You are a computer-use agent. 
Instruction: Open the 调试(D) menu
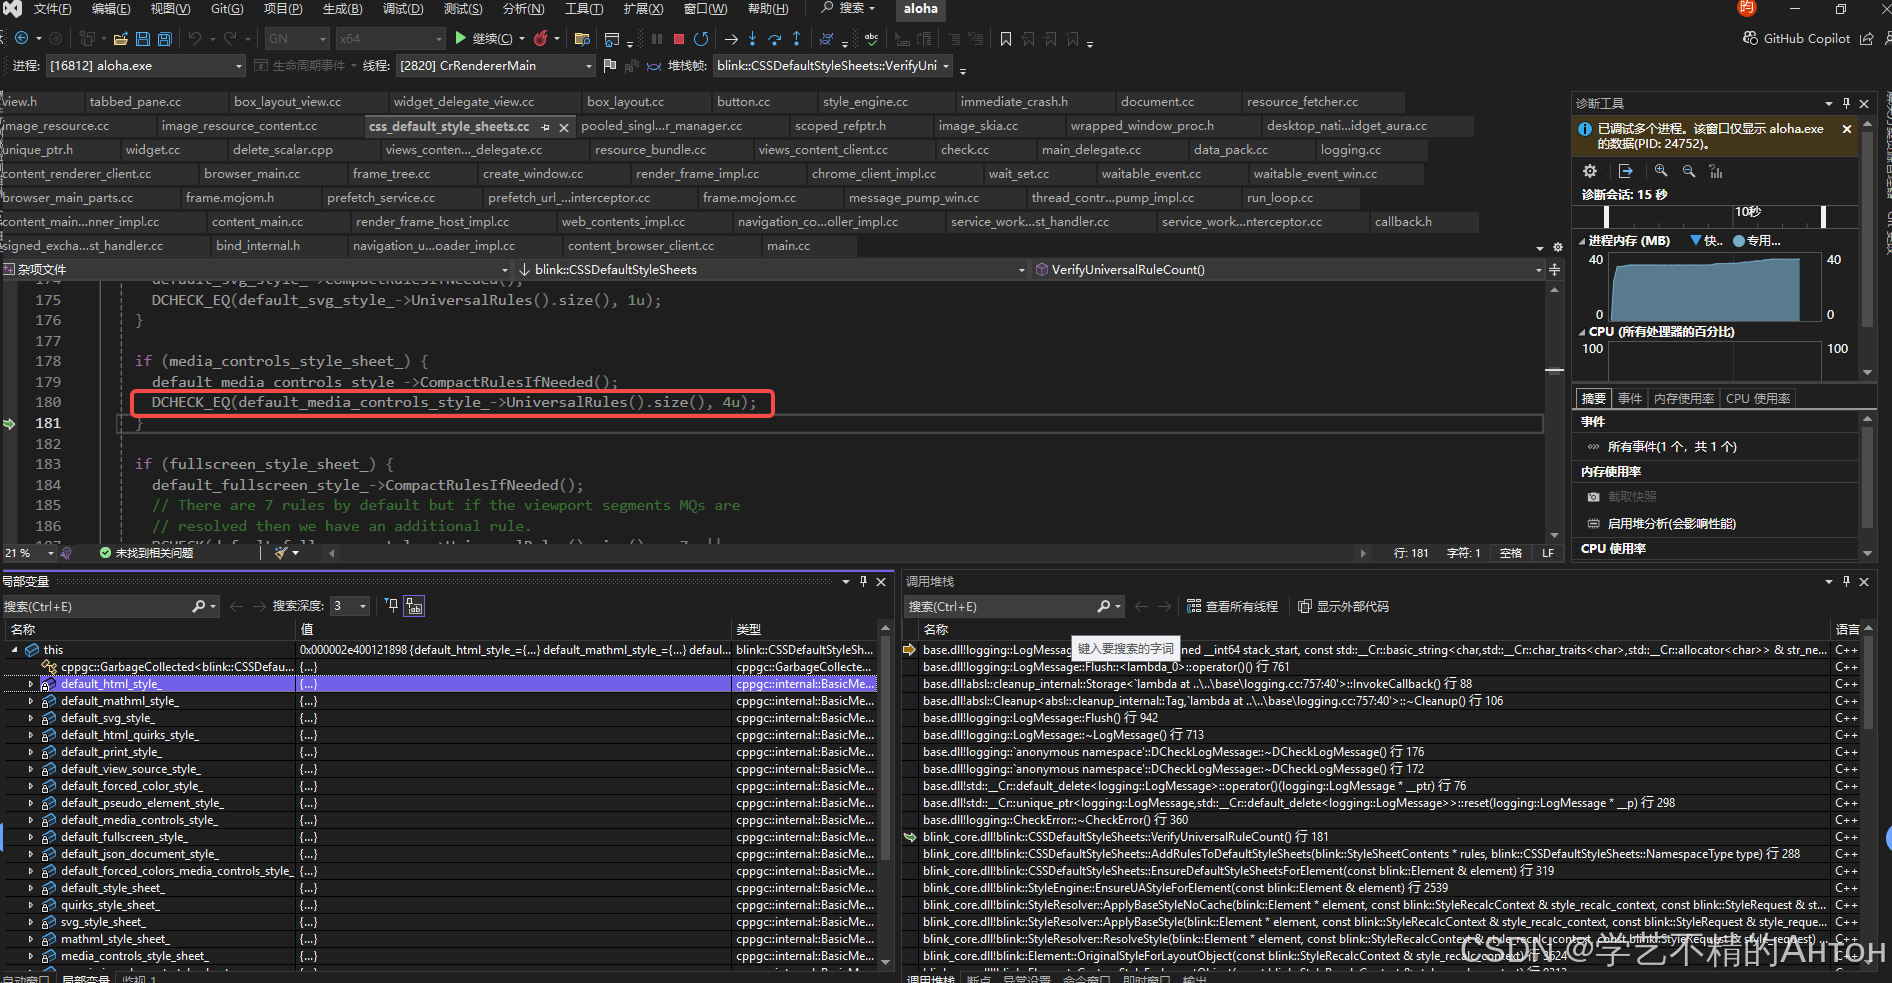[403, 9]
